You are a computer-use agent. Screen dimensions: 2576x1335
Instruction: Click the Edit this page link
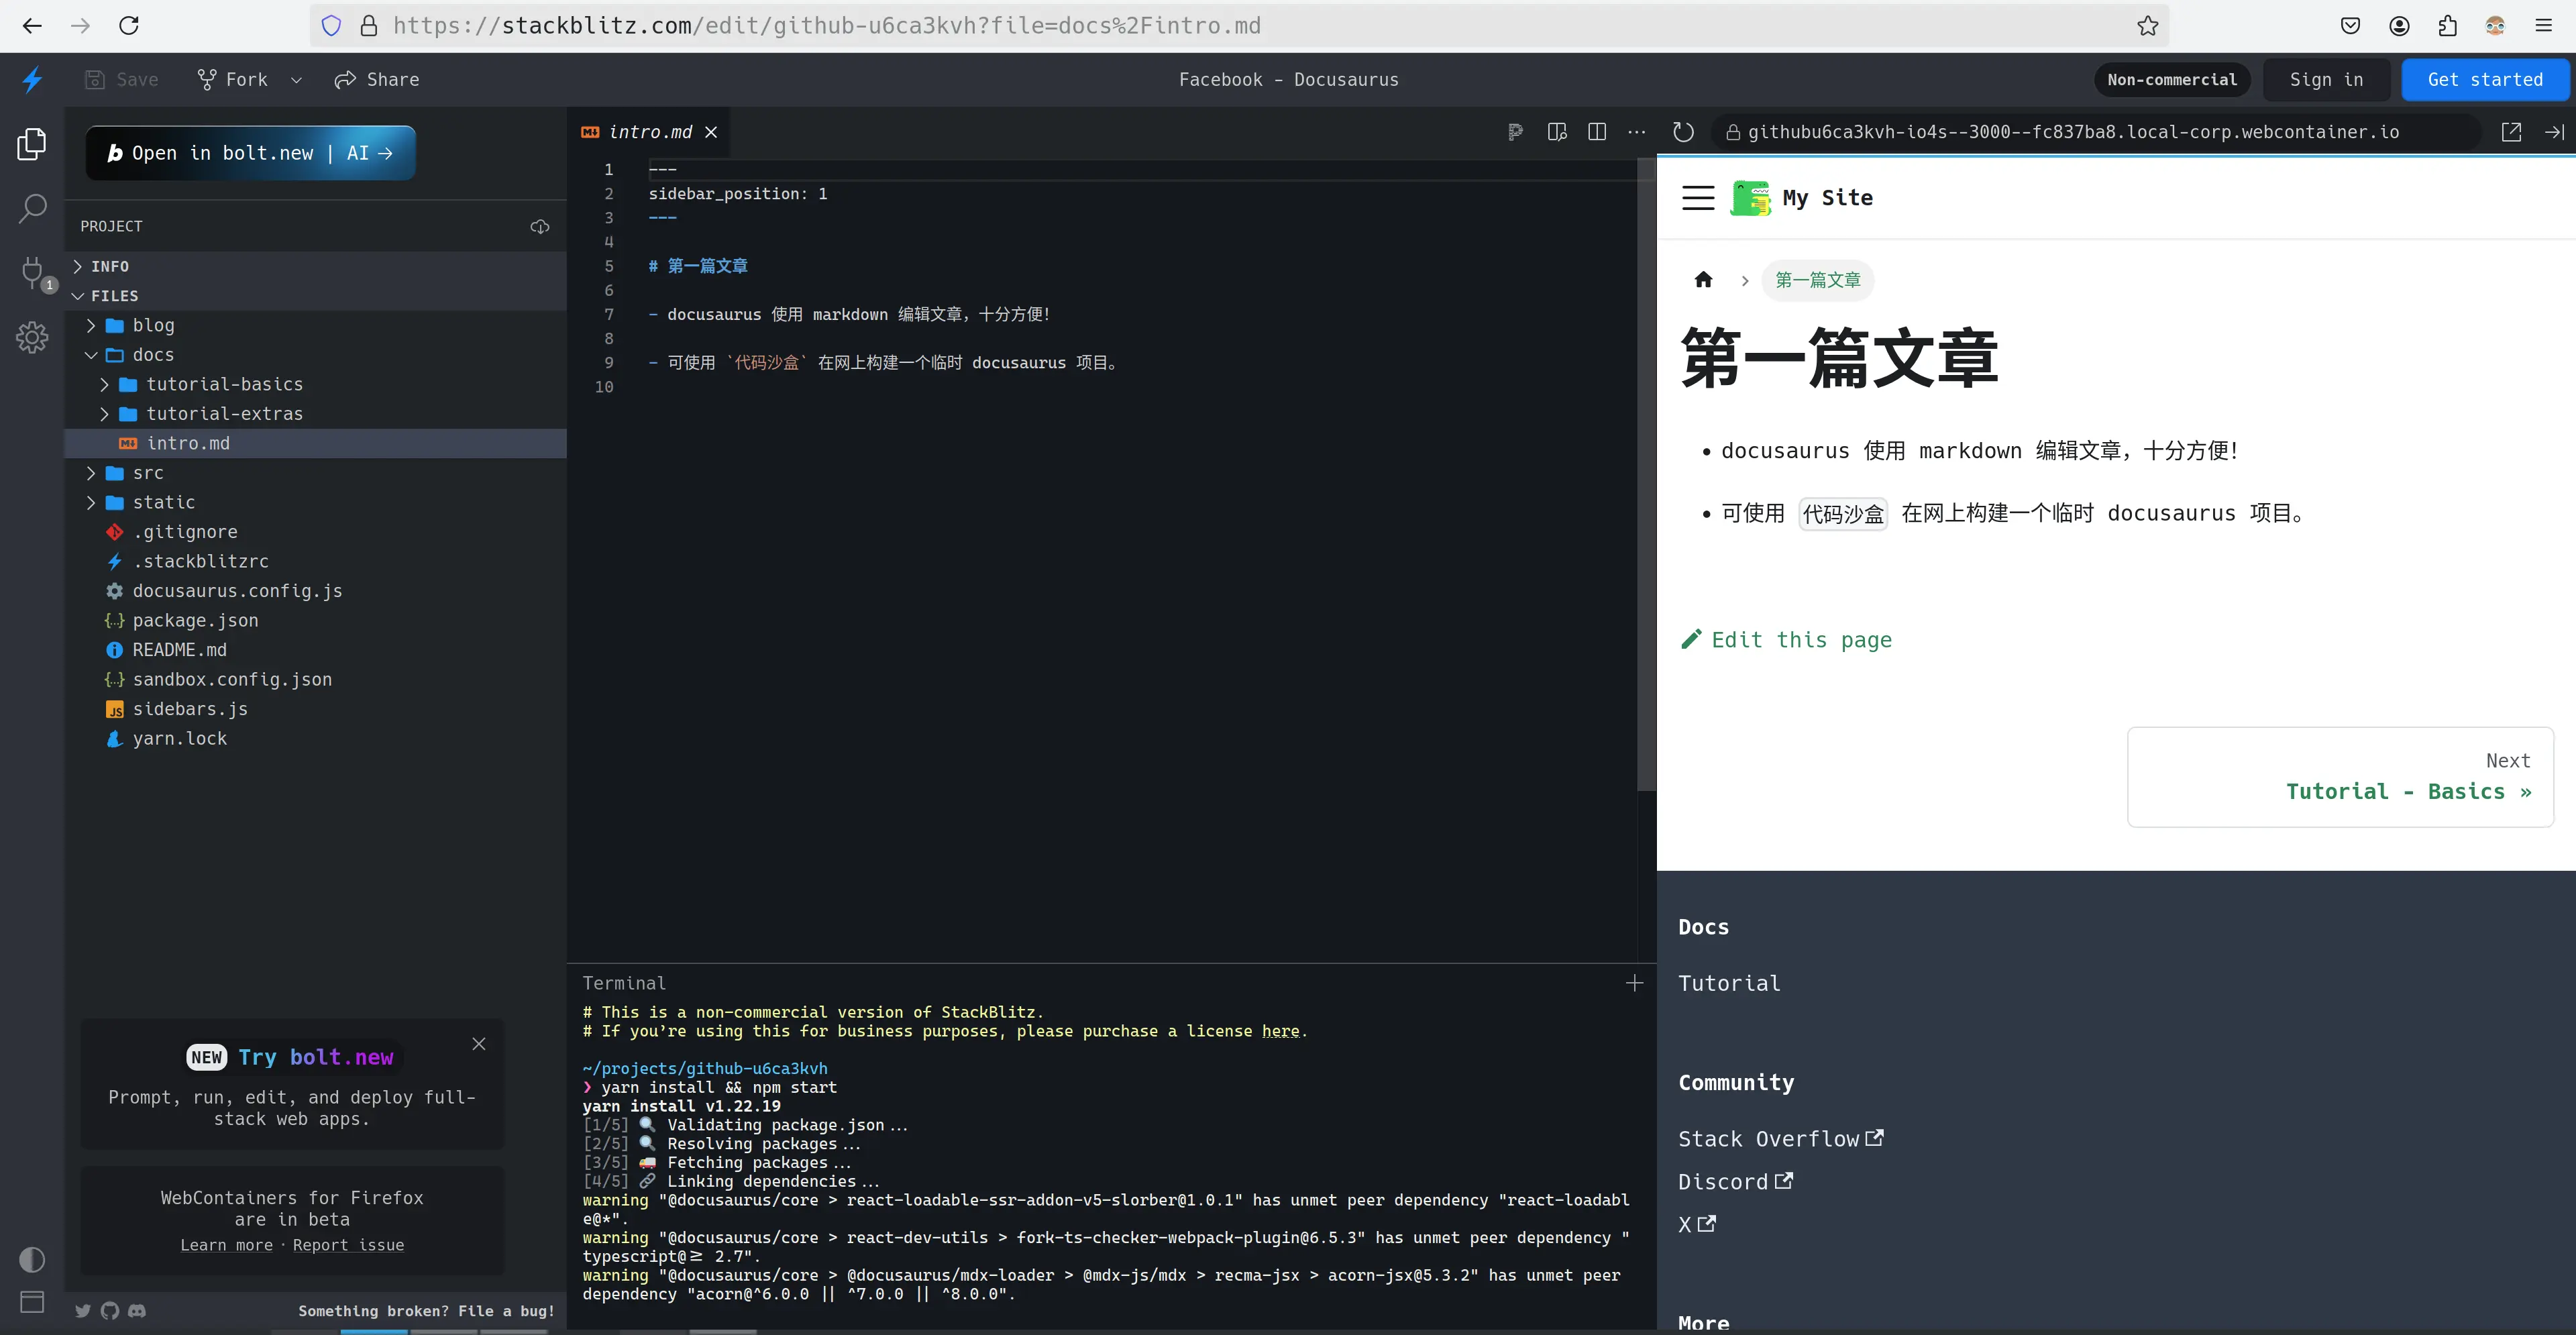click(x=1800, y=640)
